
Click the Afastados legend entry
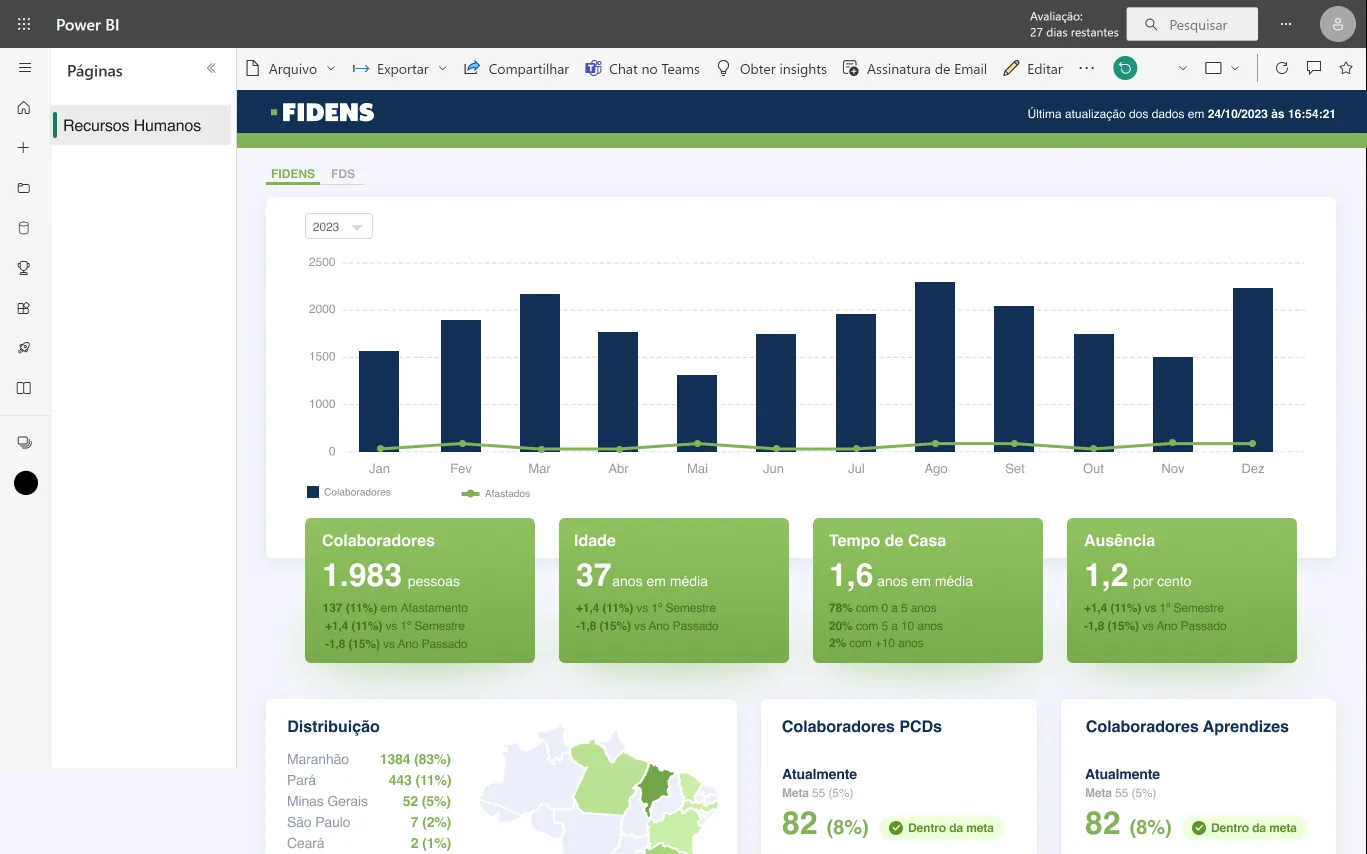(496, 493)
